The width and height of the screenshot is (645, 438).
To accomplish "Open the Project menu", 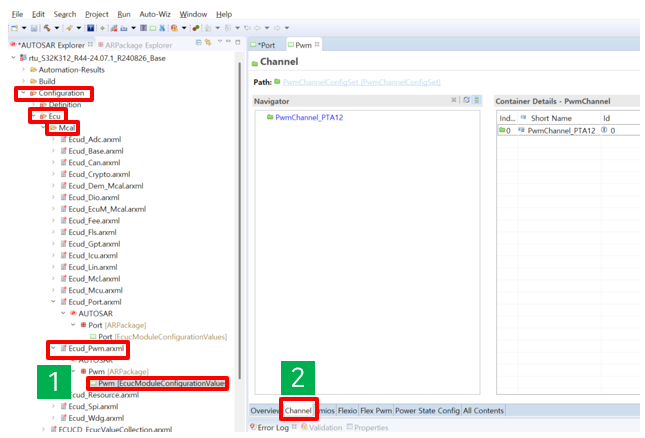I will (x=97, y=14).
